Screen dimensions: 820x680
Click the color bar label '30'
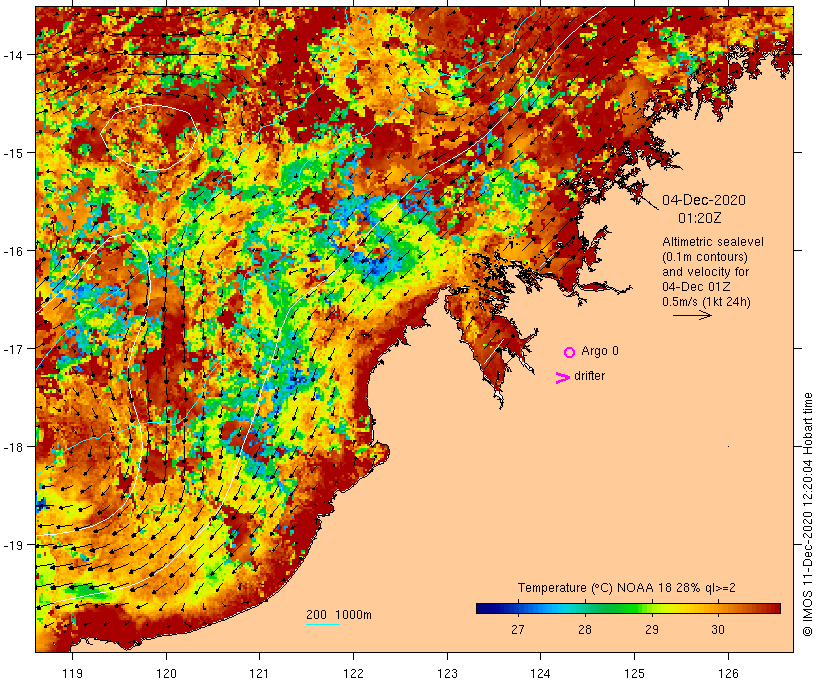(x=718, y=629)
